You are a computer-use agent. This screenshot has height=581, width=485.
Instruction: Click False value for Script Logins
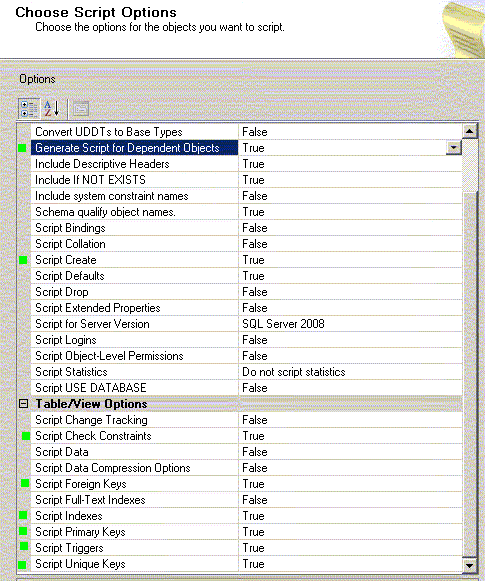pyautogui.click(x=255, y=340)
